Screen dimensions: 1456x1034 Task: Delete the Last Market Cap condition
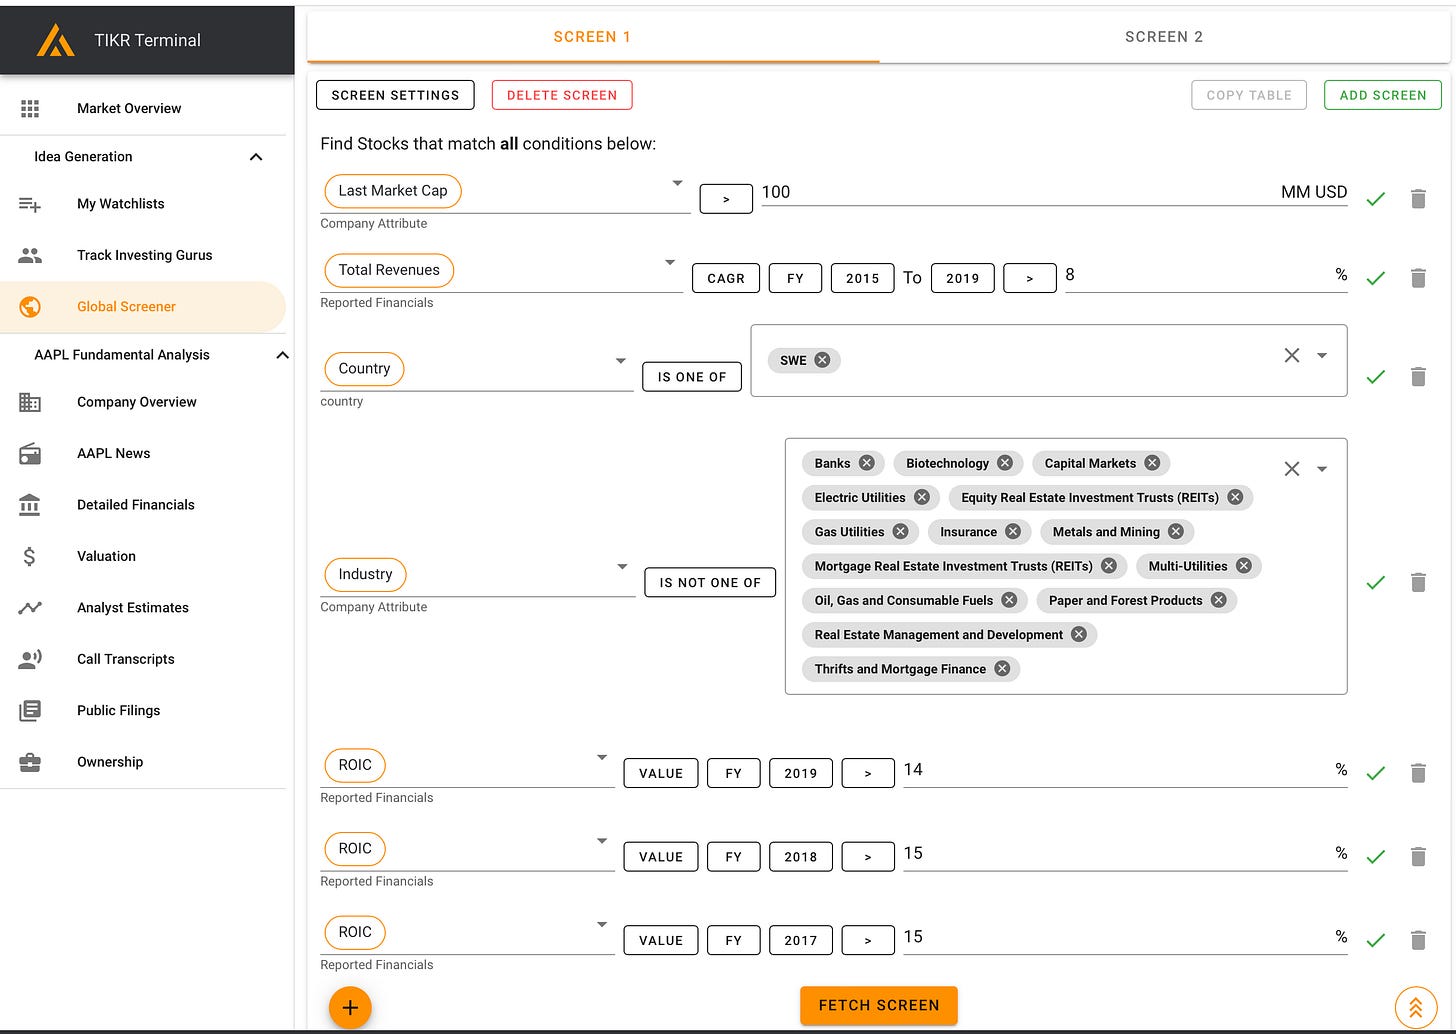click(x=1418, y=198)
